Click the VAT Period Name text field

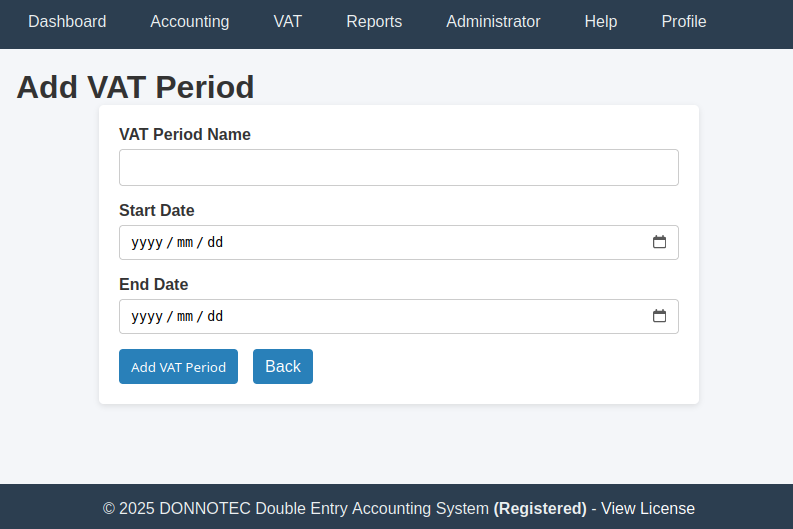(x=399, y=167)
